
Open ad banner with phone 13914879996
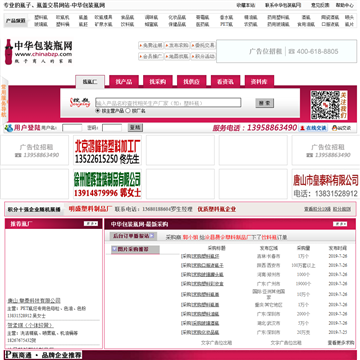pos(107,184)
